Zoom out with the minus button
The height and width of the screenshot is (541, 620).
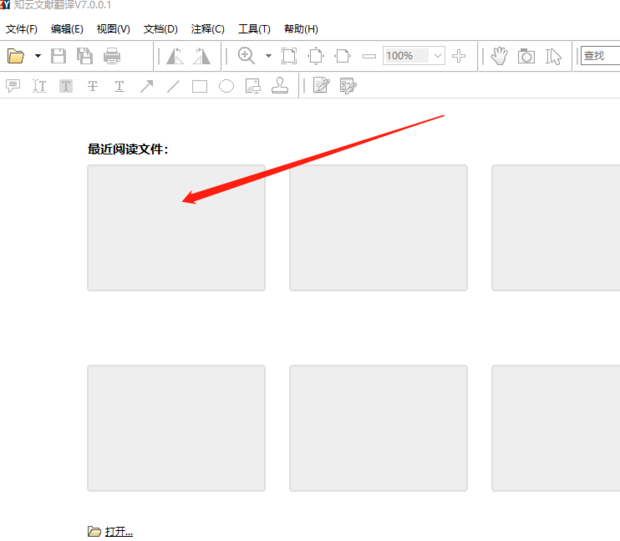click(x=369, y=56)
